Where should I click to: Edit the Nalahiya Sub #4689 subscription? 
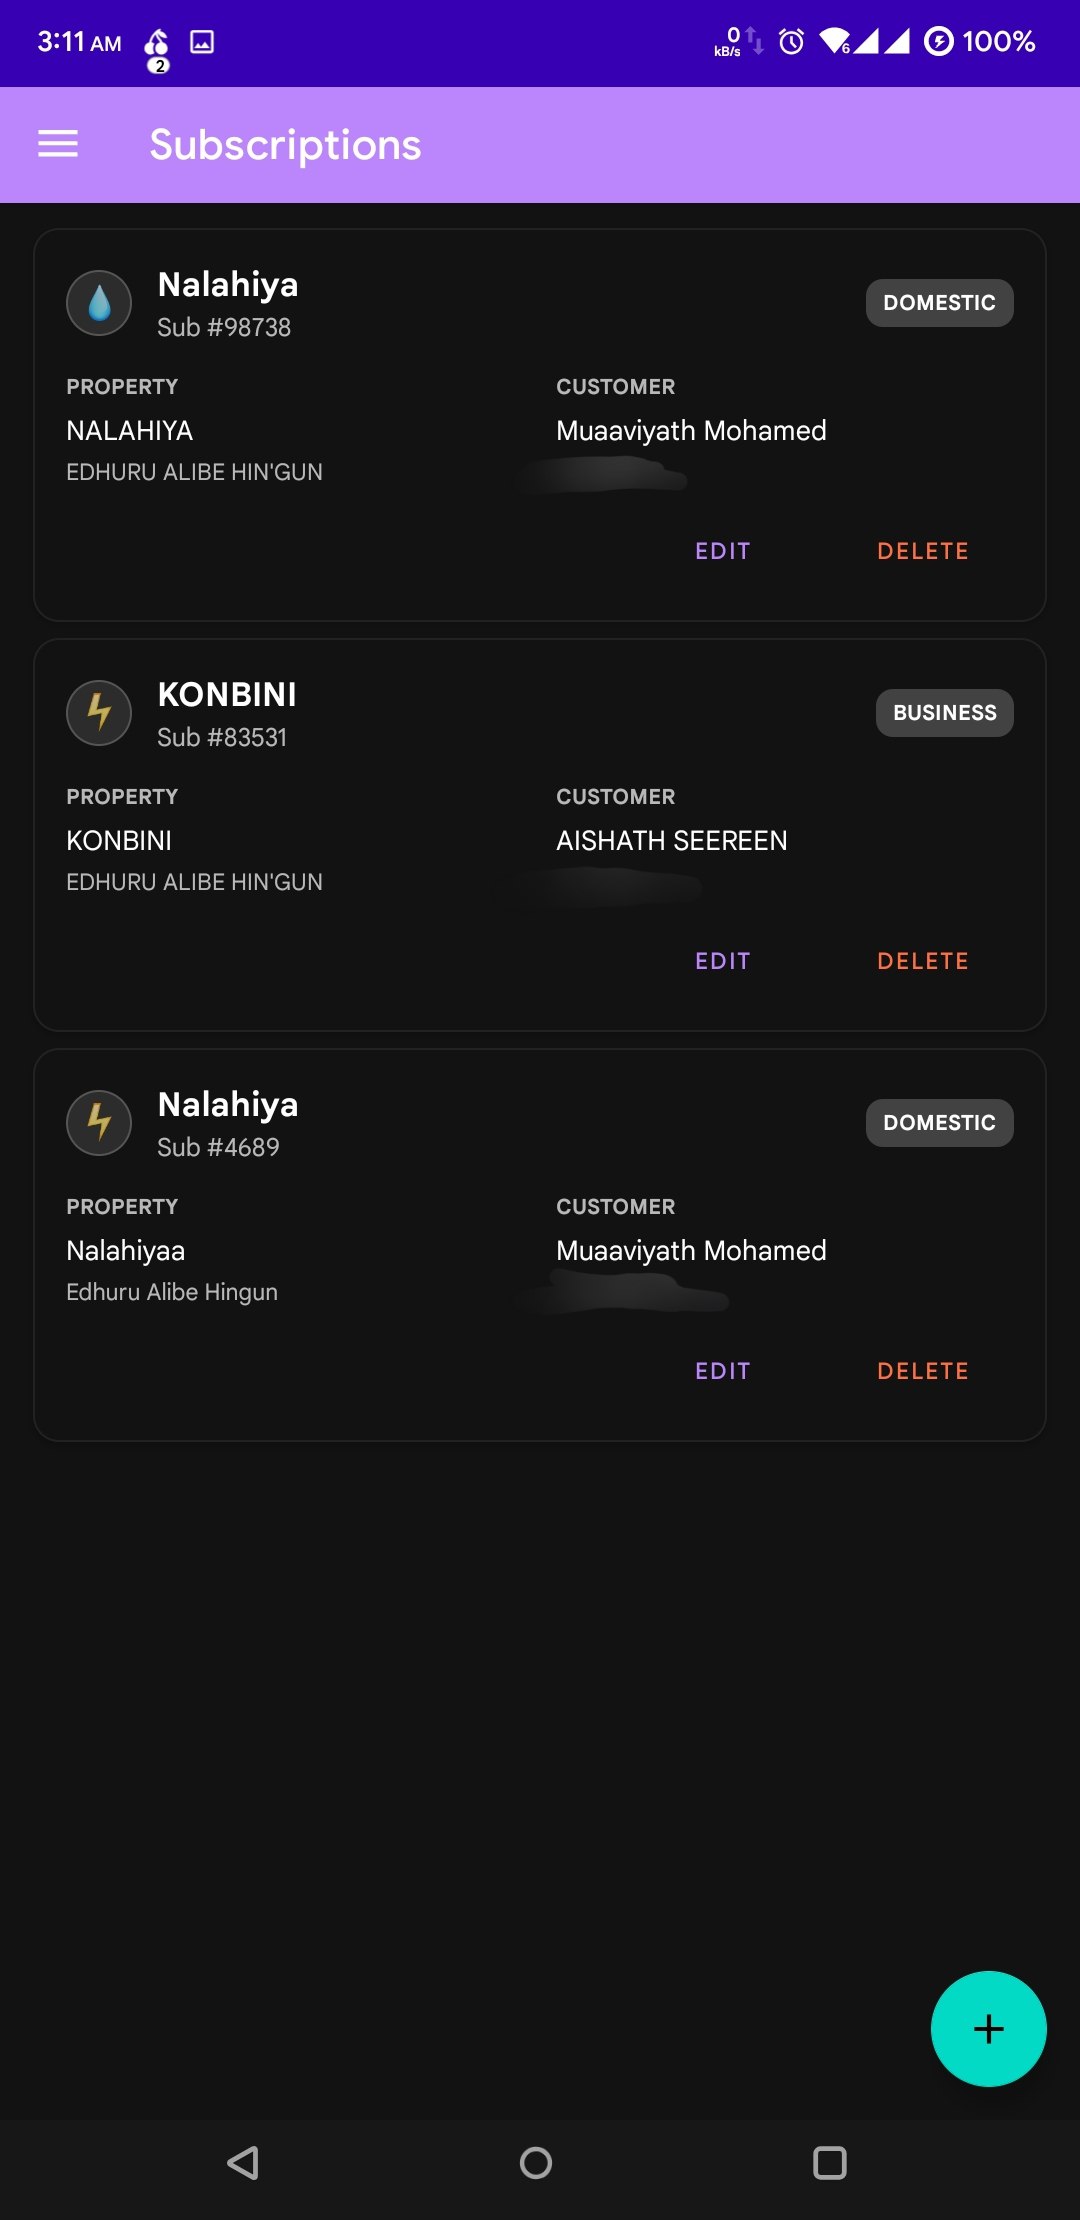point(722,1371)
